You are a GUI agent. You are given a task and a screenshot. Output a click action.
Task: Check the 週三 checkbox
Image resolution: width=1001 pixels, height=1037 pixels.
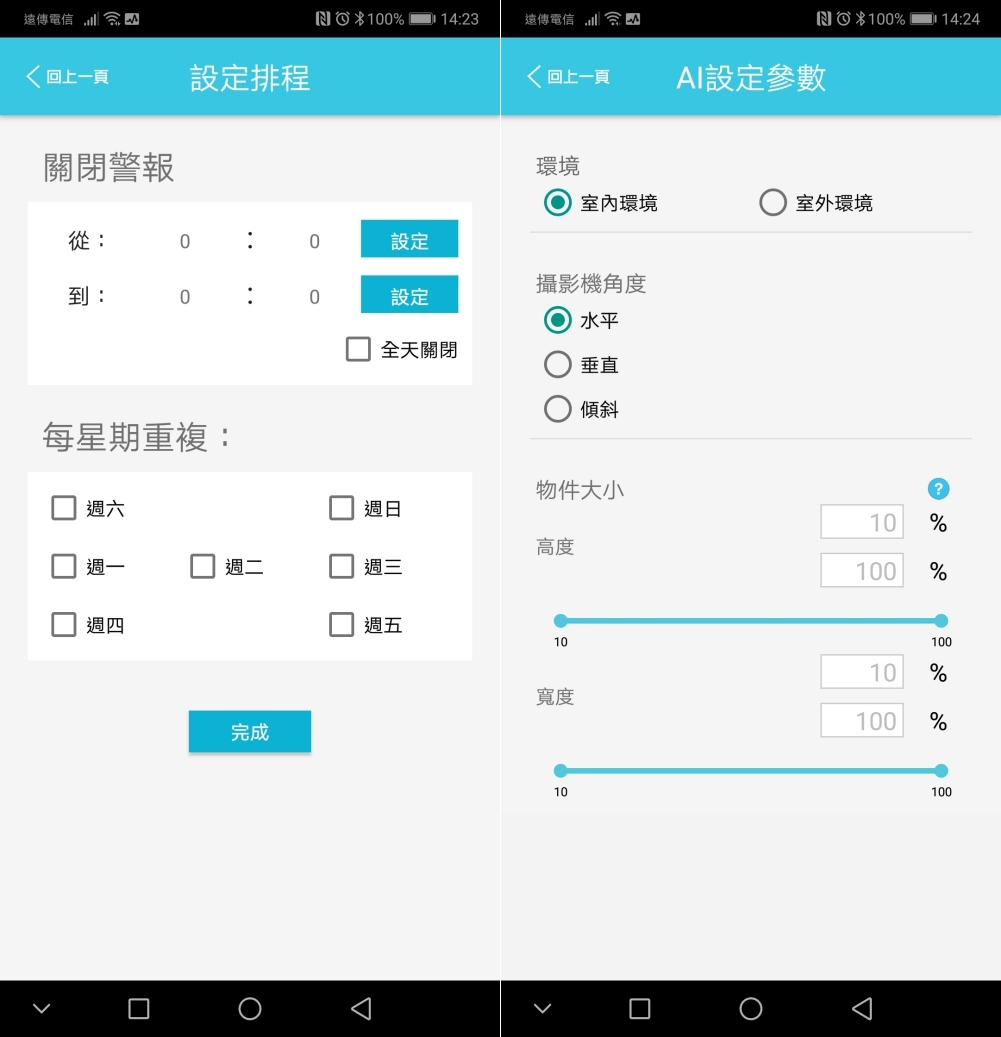[x=342, y=566]
